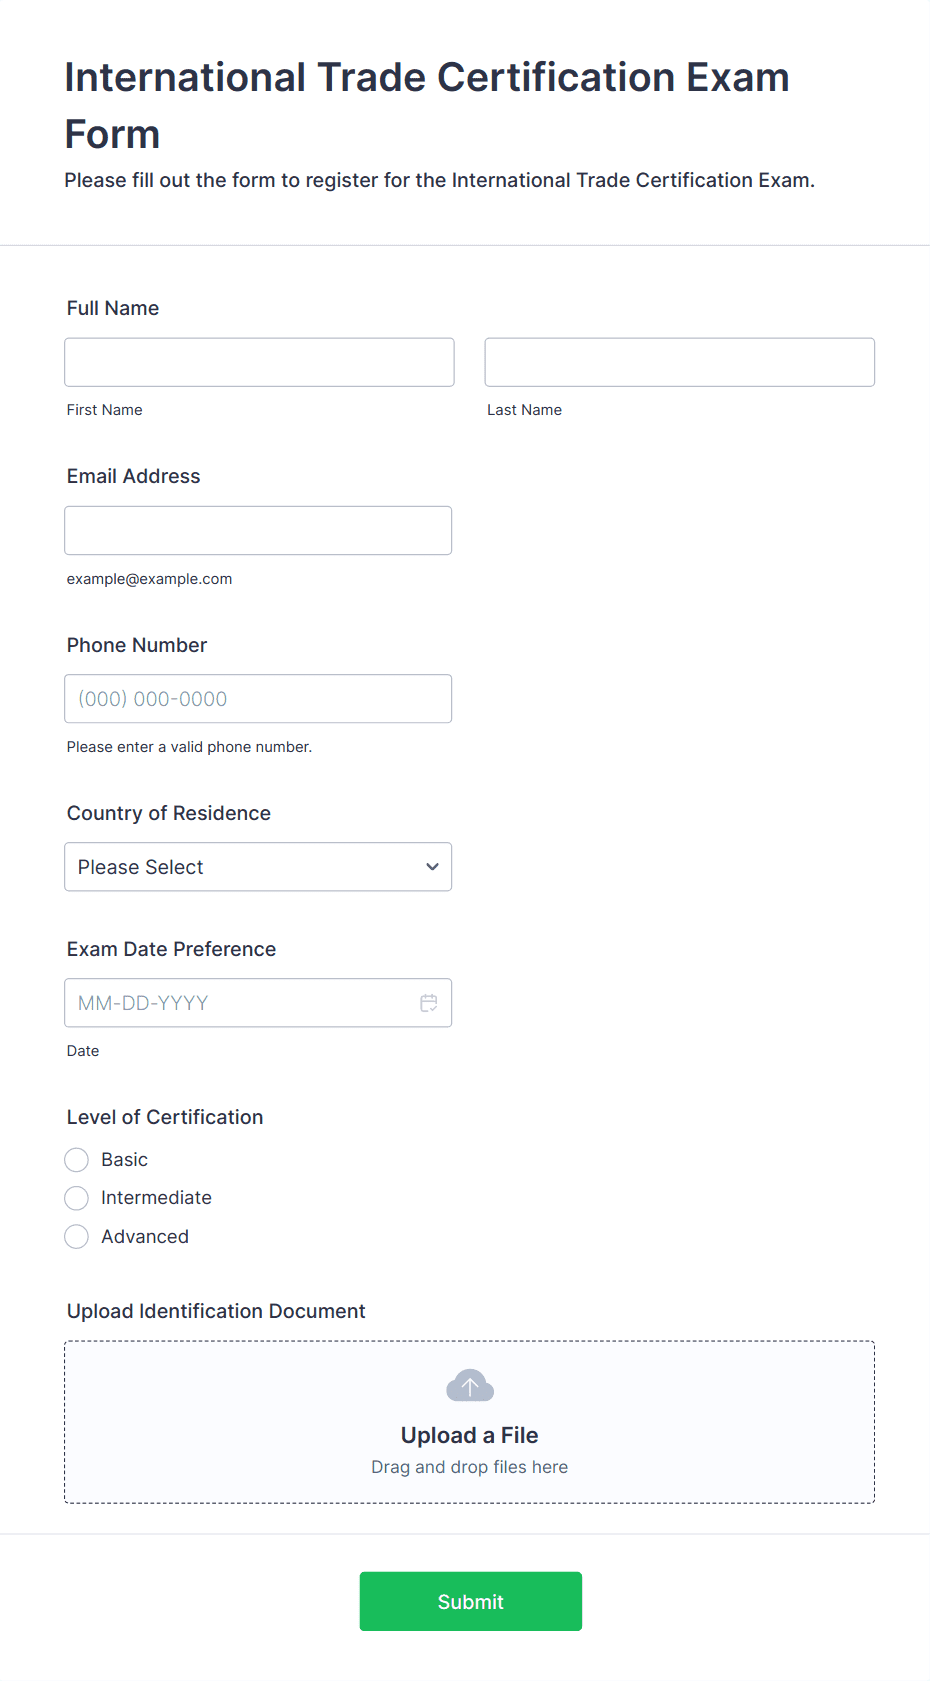This screenshot has width=930, height=1681.
Task: Pick the Advanced certification option
Action: point(77,1237)
